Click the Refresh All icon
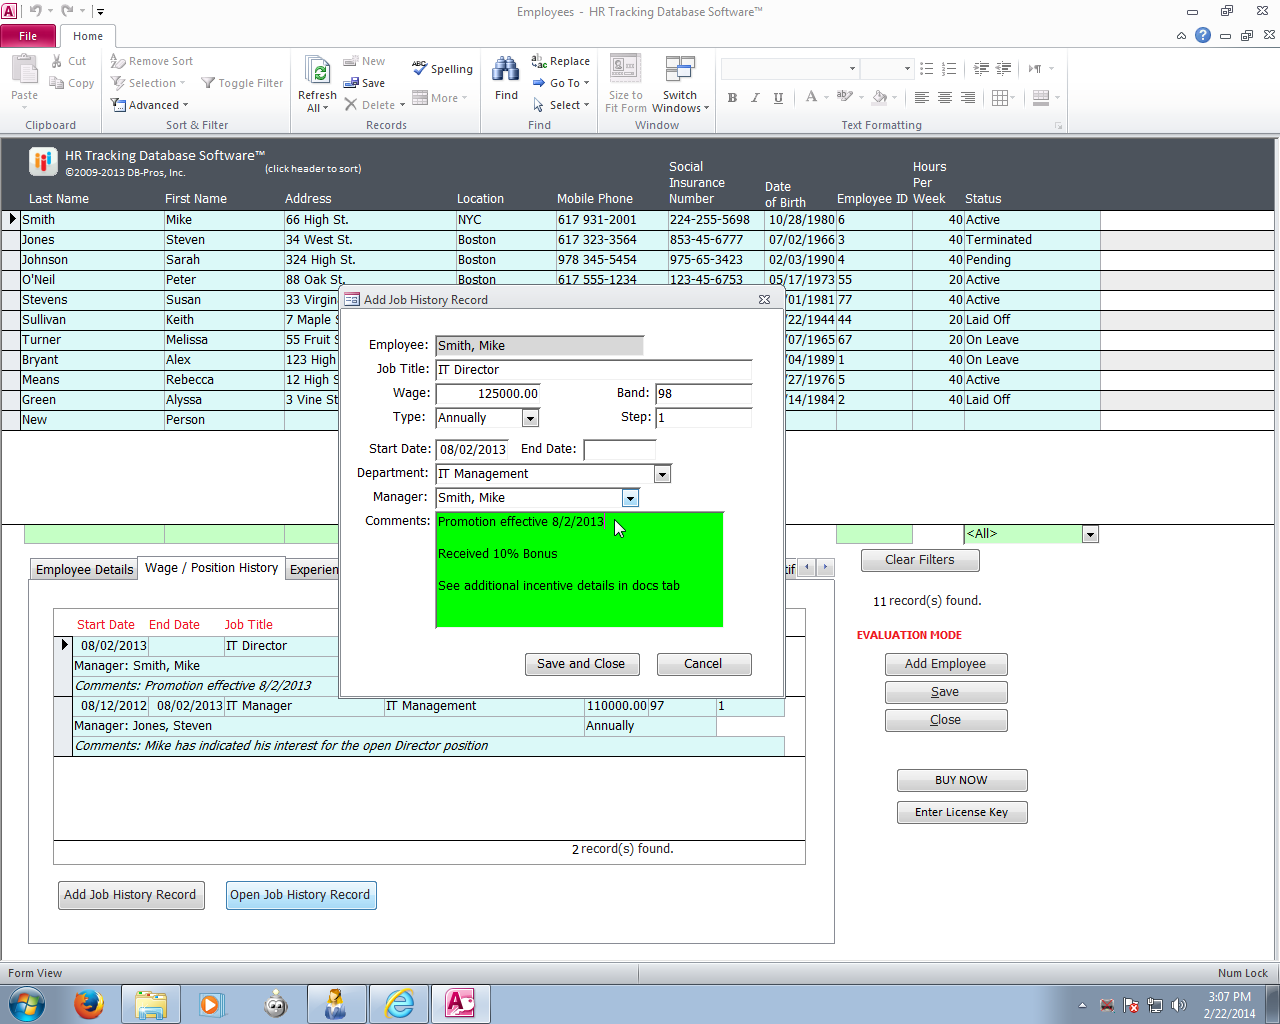The width and height of the screenshot is (1280, 1024). click(318, 71)
